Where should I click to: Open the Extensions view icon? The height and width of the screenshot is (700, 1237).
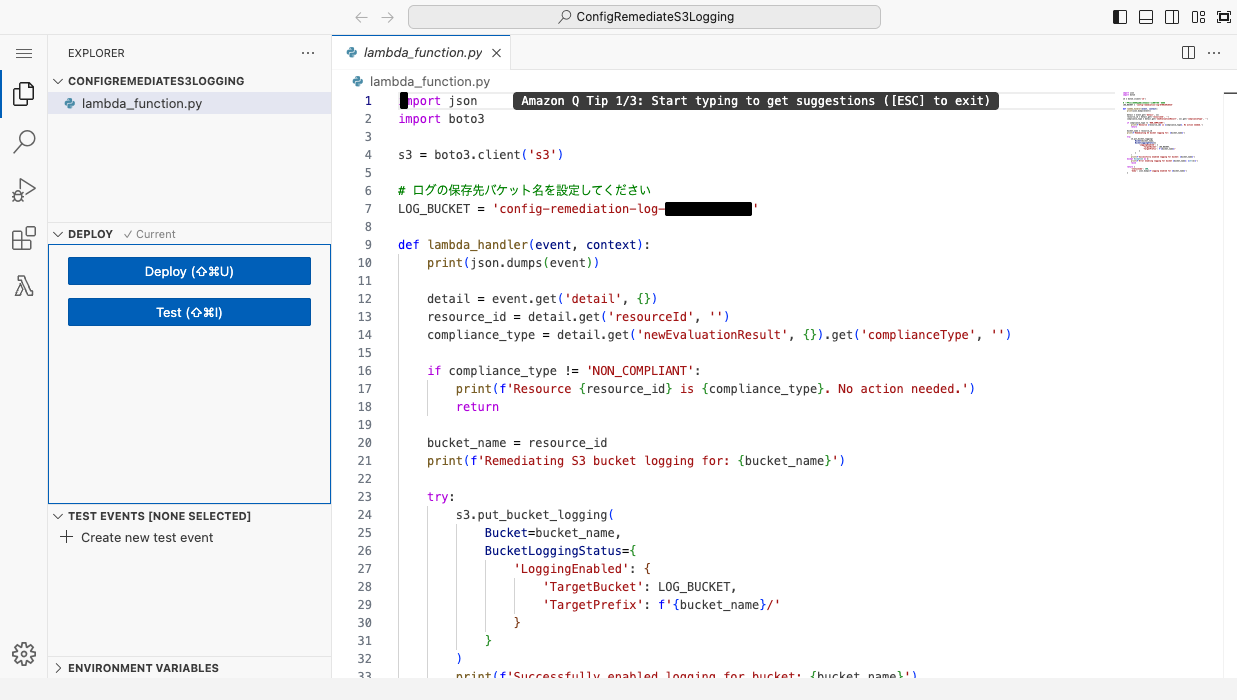(x=24, y=239)
